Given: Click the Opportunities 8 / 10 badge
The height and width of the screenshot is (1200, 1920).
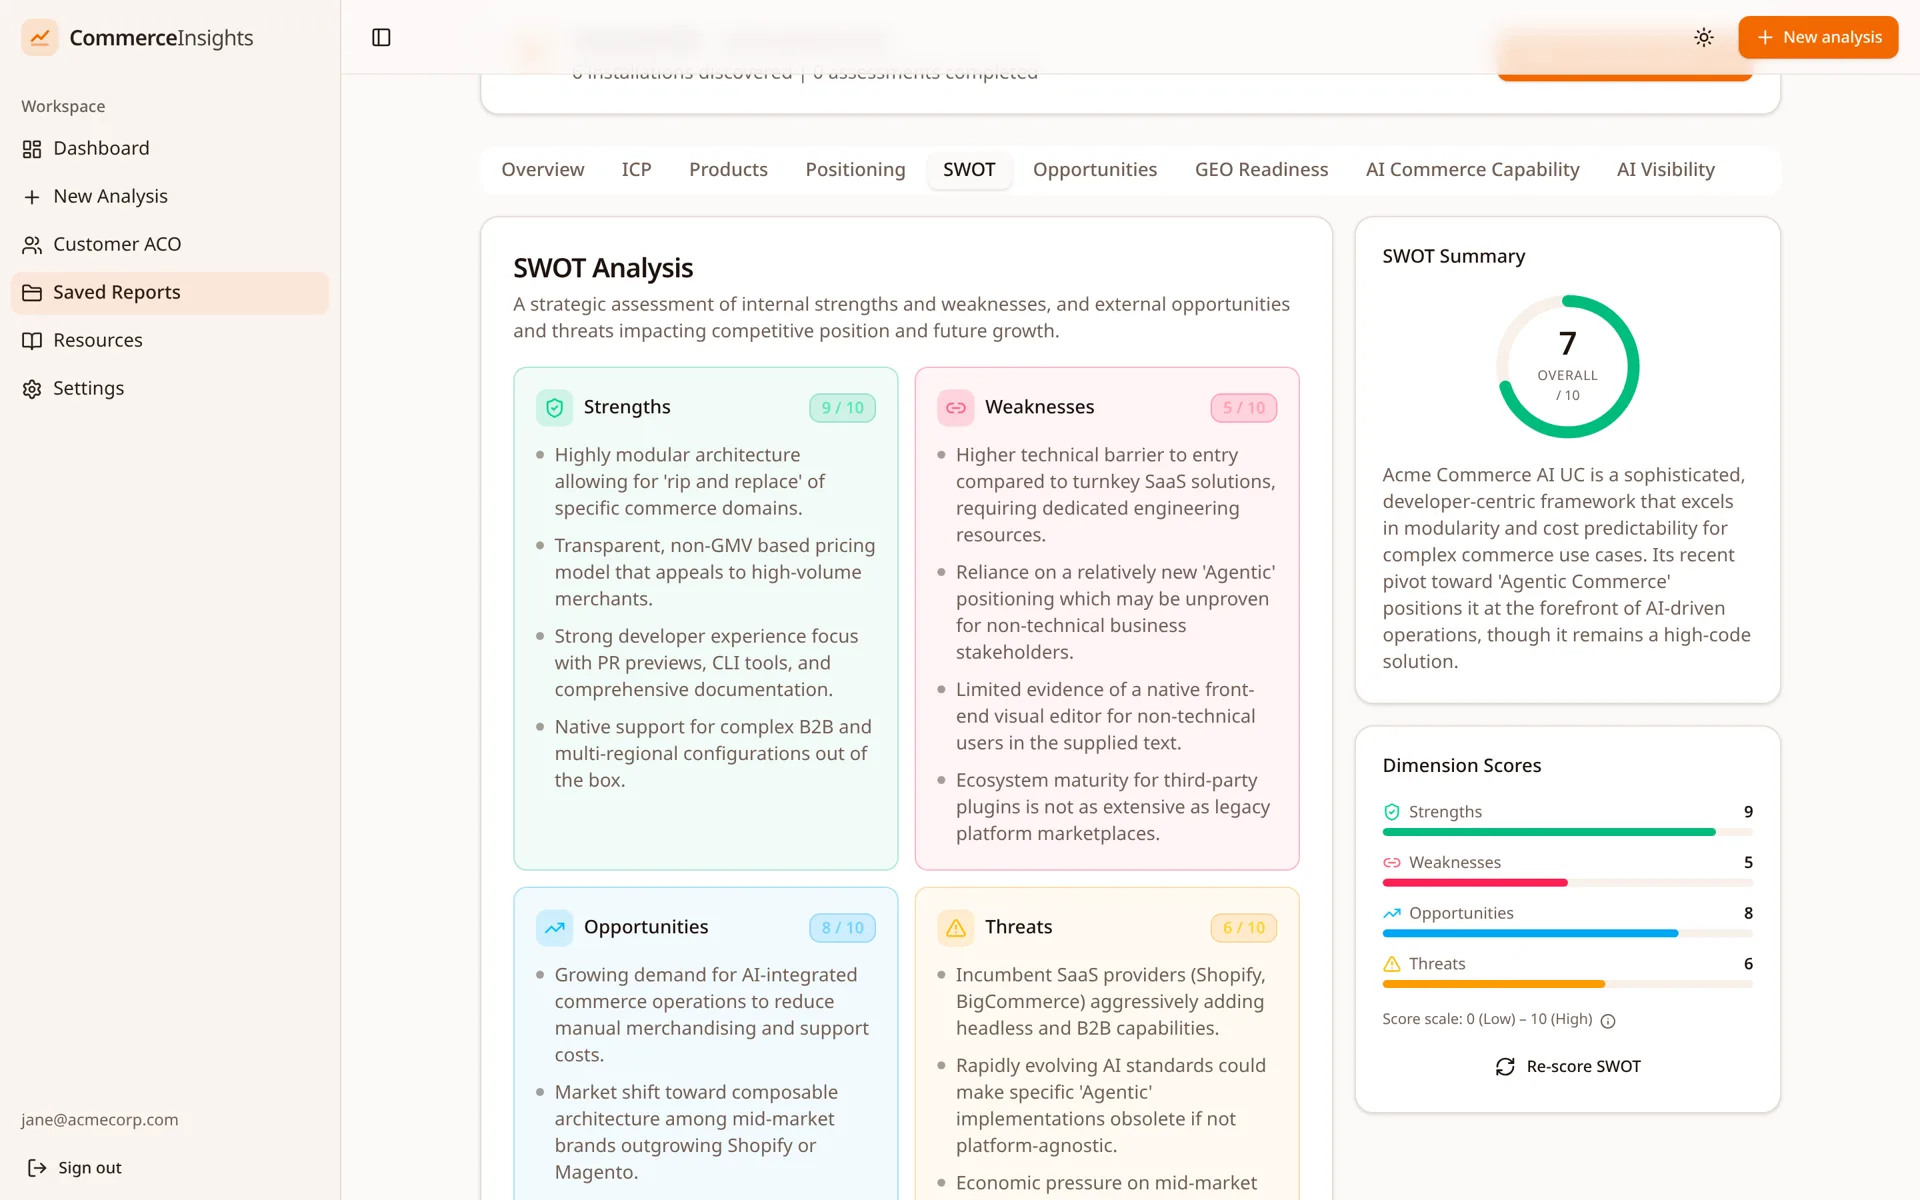Looking at the screenshot, I should click(x=842, y=928).
